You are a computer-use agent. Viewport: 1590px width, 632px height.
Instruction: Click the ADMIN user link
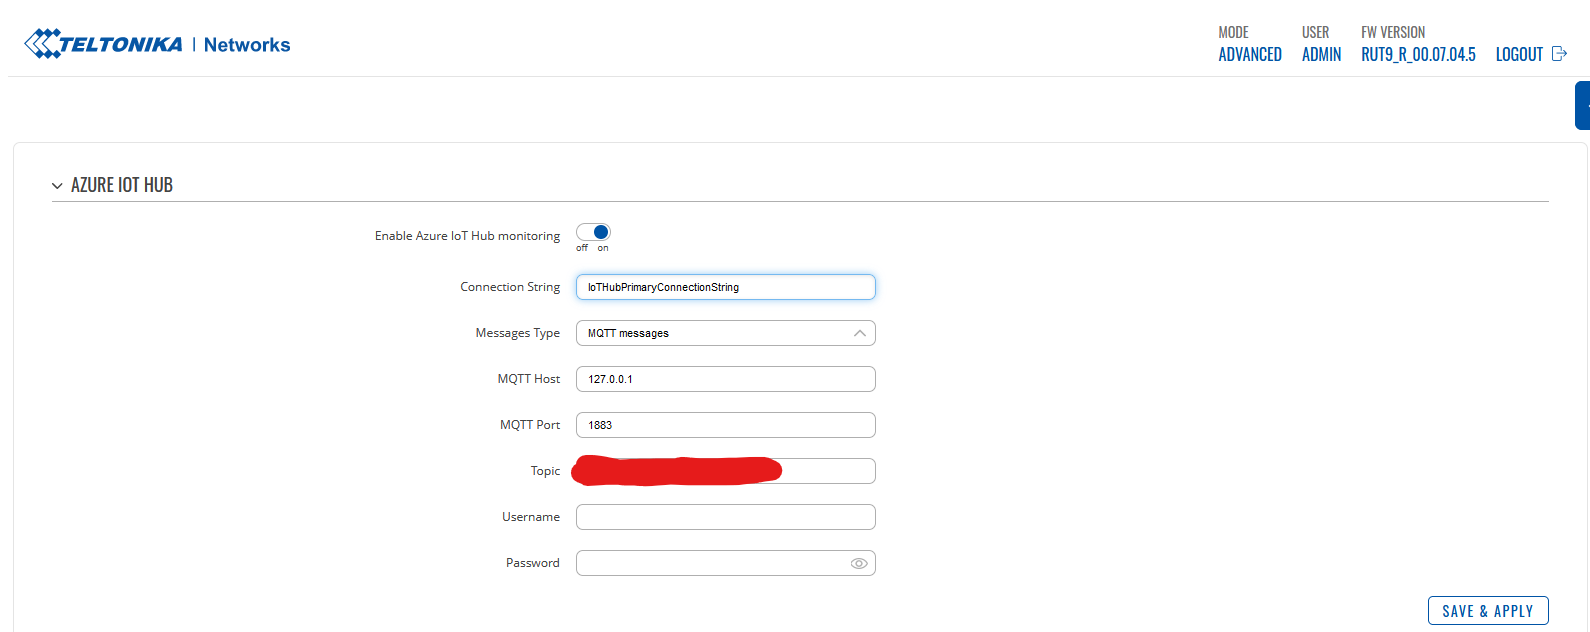1321,55
